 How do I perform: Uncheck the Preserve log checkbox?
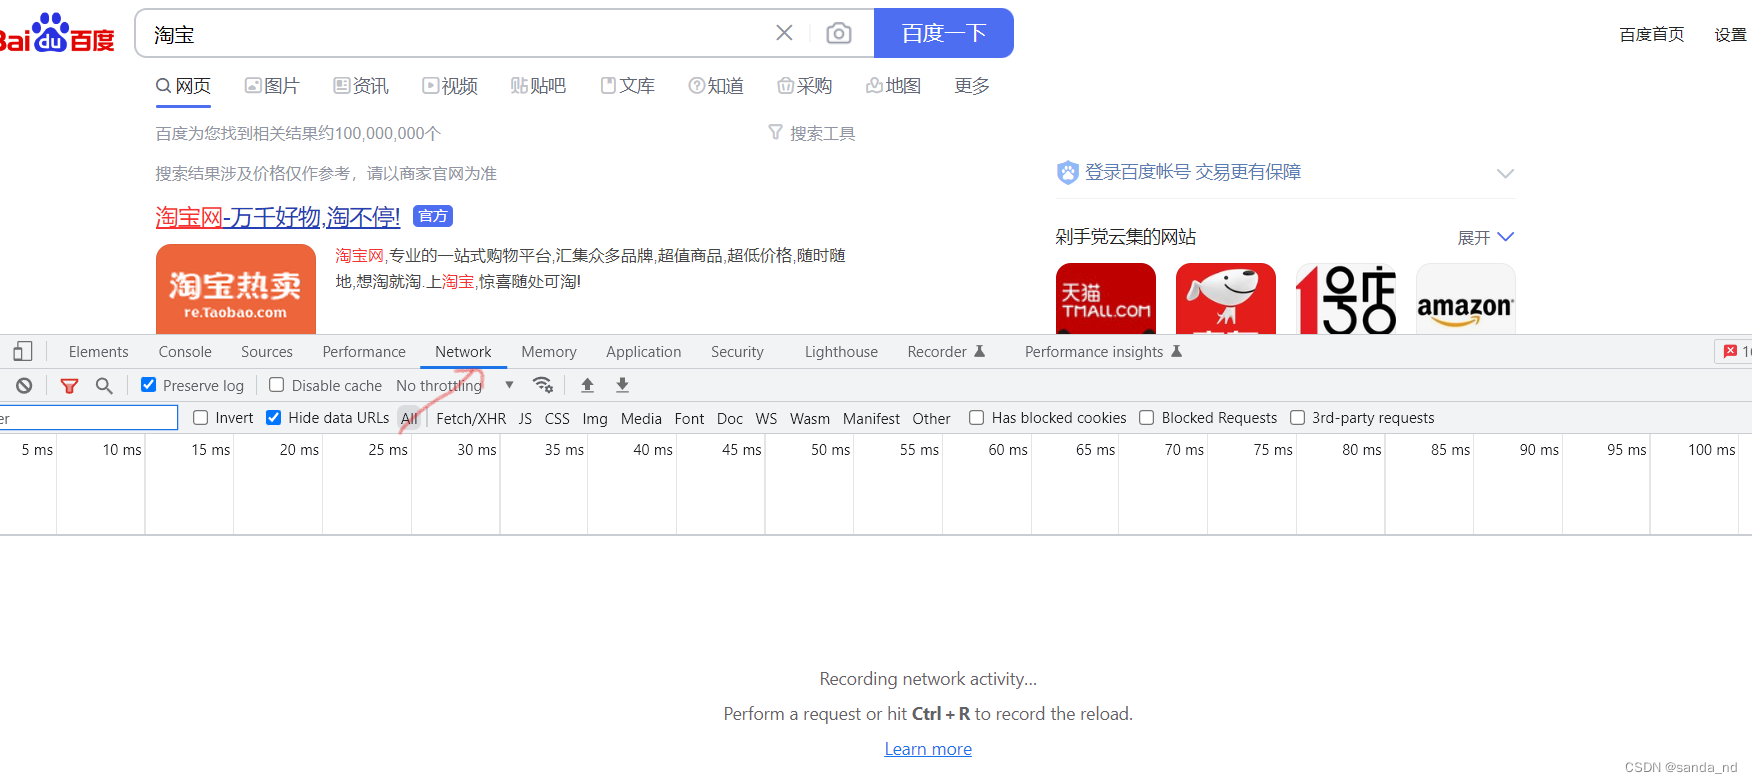tap(149, 385)
